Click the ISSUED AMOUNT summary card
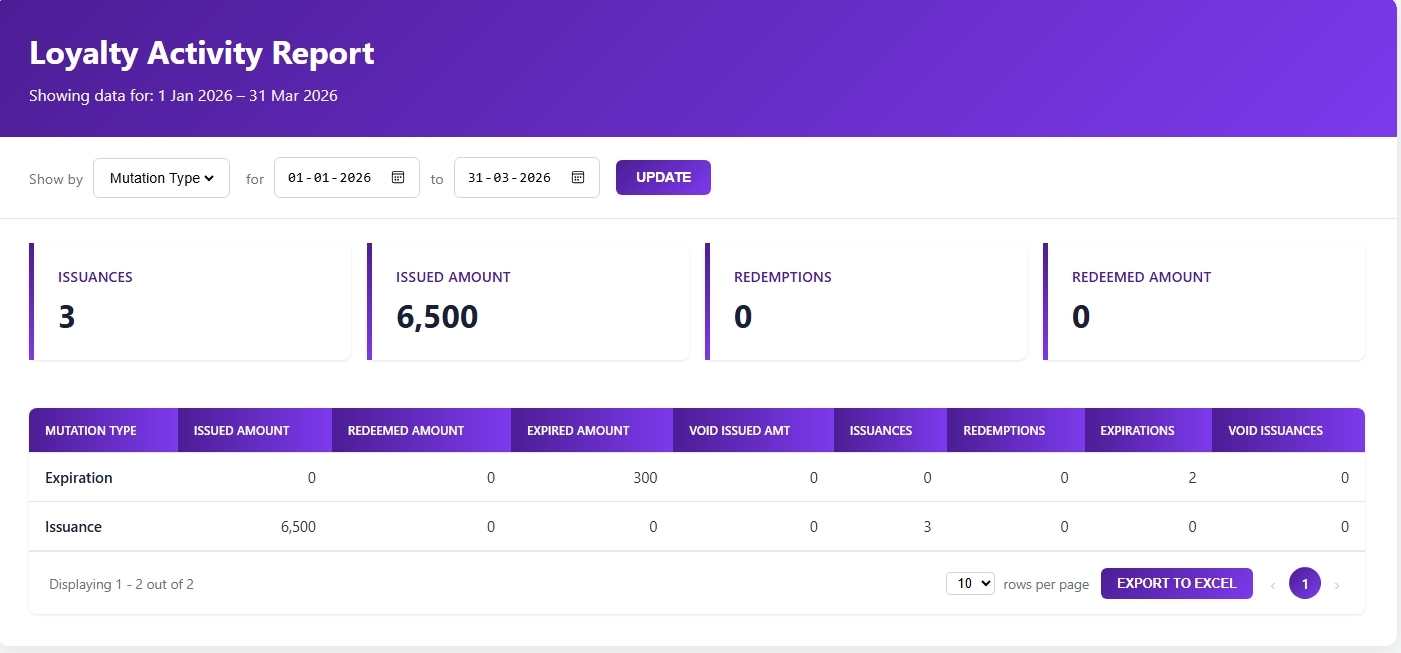 pos(528,300)
